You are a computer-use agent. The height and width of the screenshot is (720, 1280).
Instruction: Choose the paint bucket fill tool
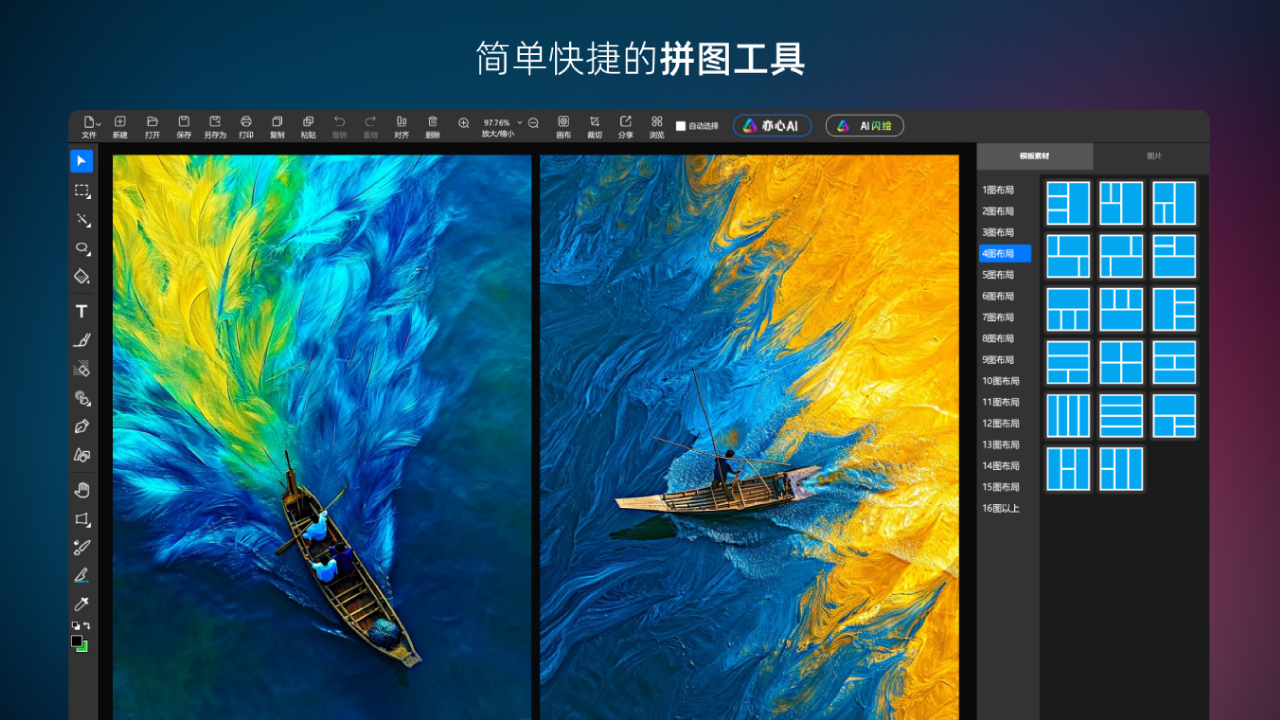click(82, 276)
